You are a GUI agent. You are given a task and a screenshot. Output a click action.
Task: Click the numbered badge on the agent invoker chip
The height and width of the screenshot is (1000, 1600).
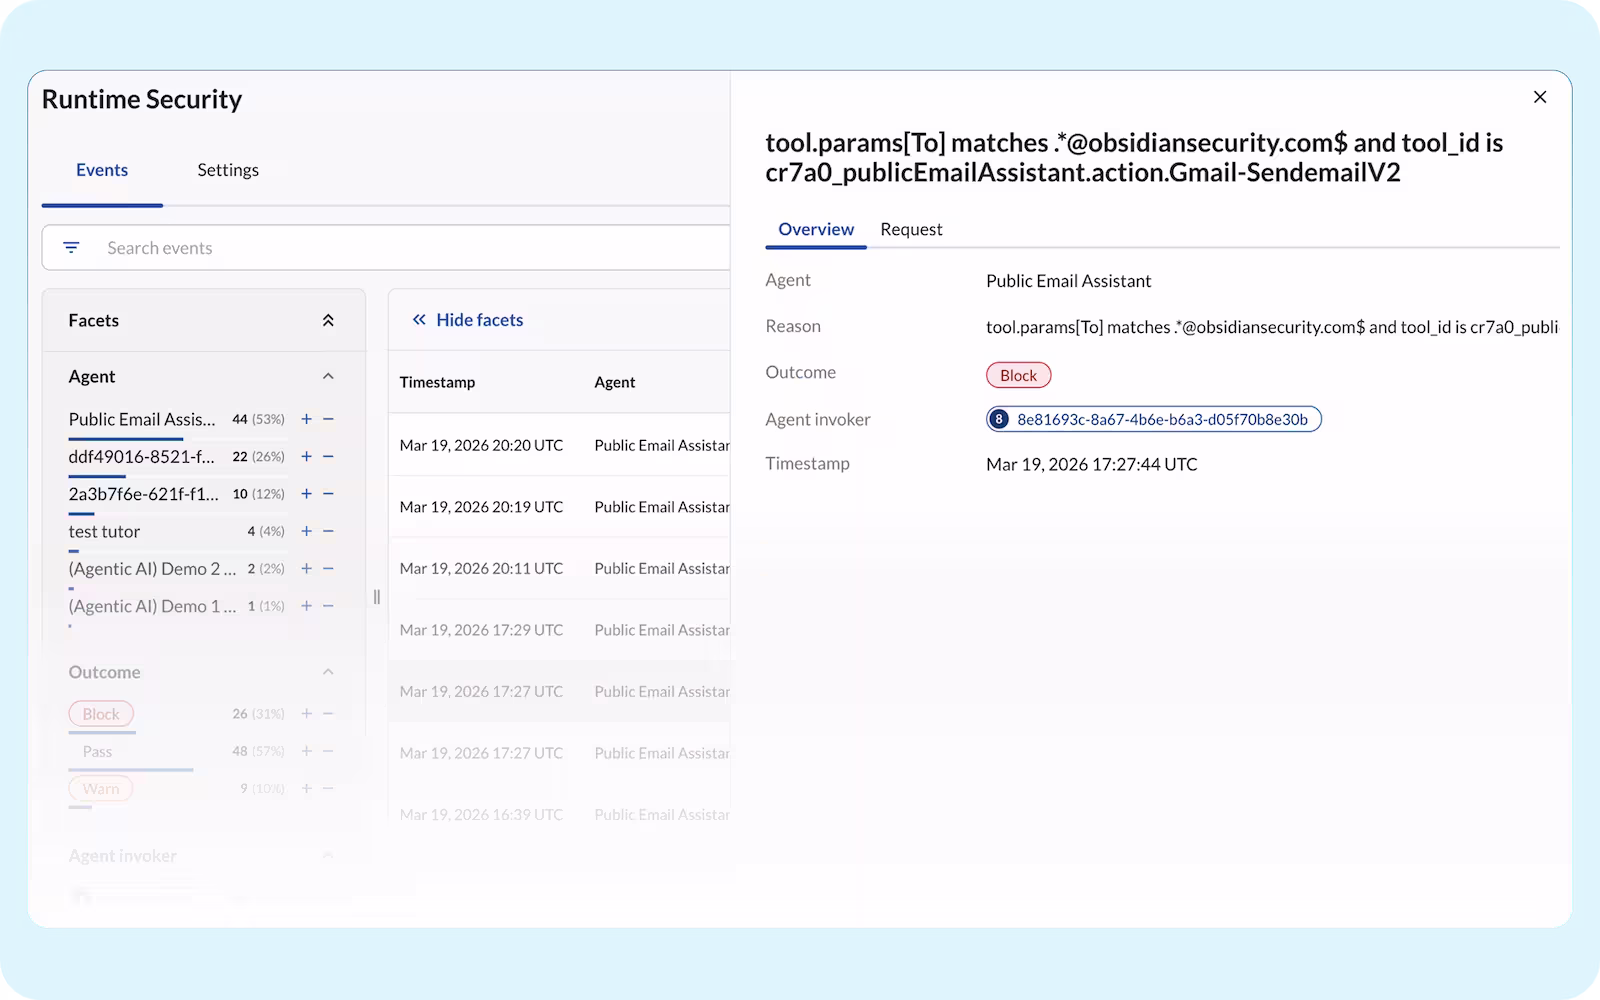[998, 419]
